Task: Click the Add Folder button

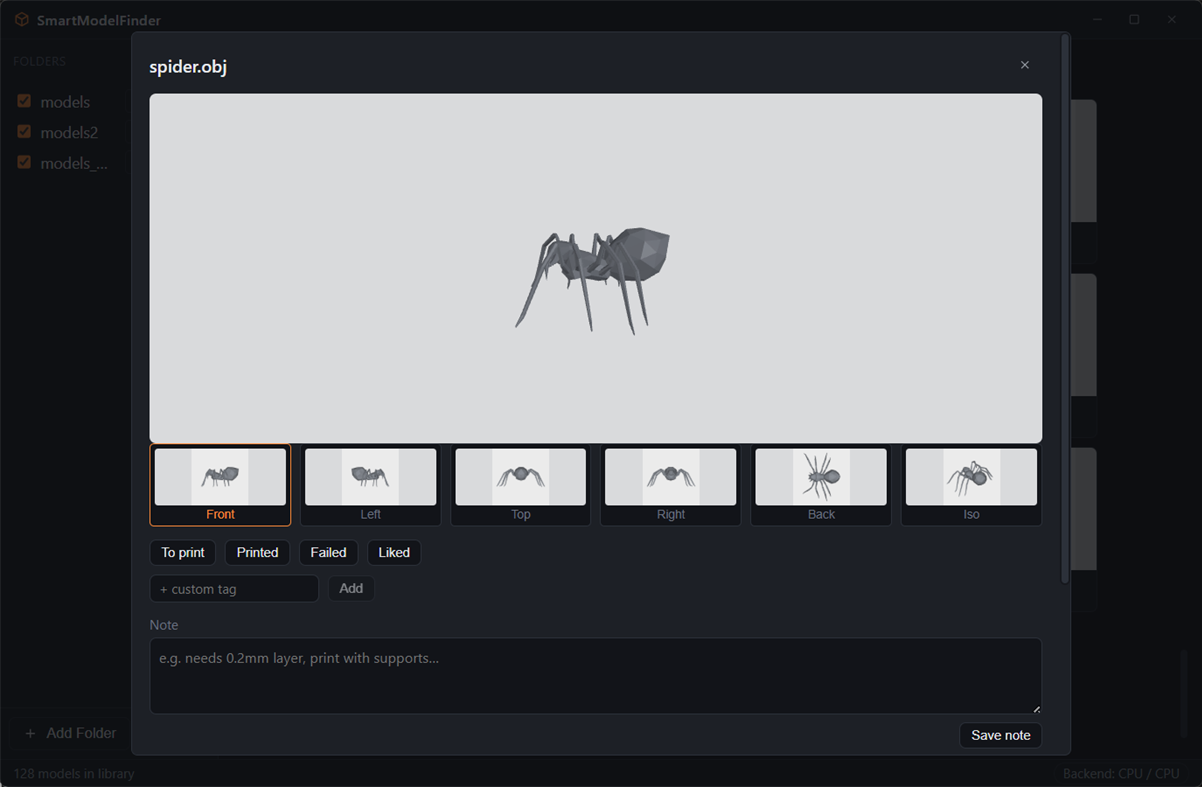Action: pos(70,733)
